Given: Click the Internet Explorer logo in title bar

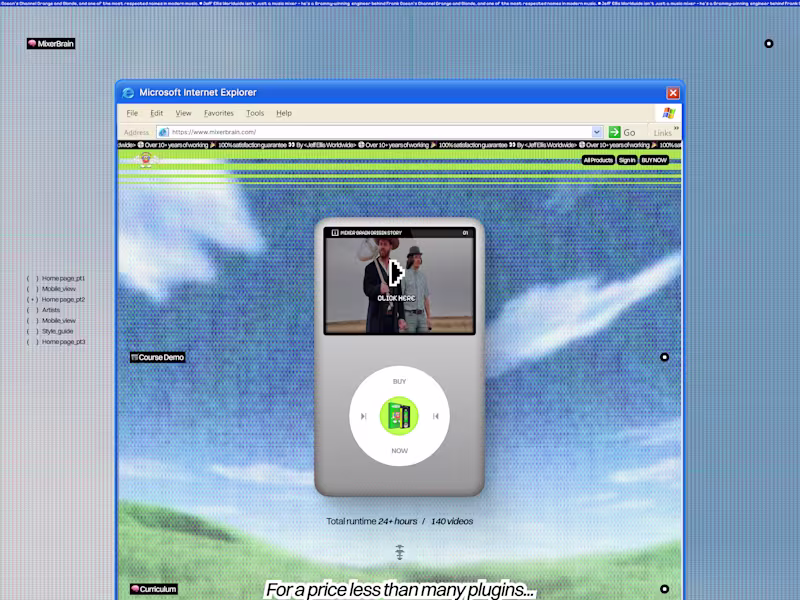Looking at the screenshot, I should coord(128,93).
